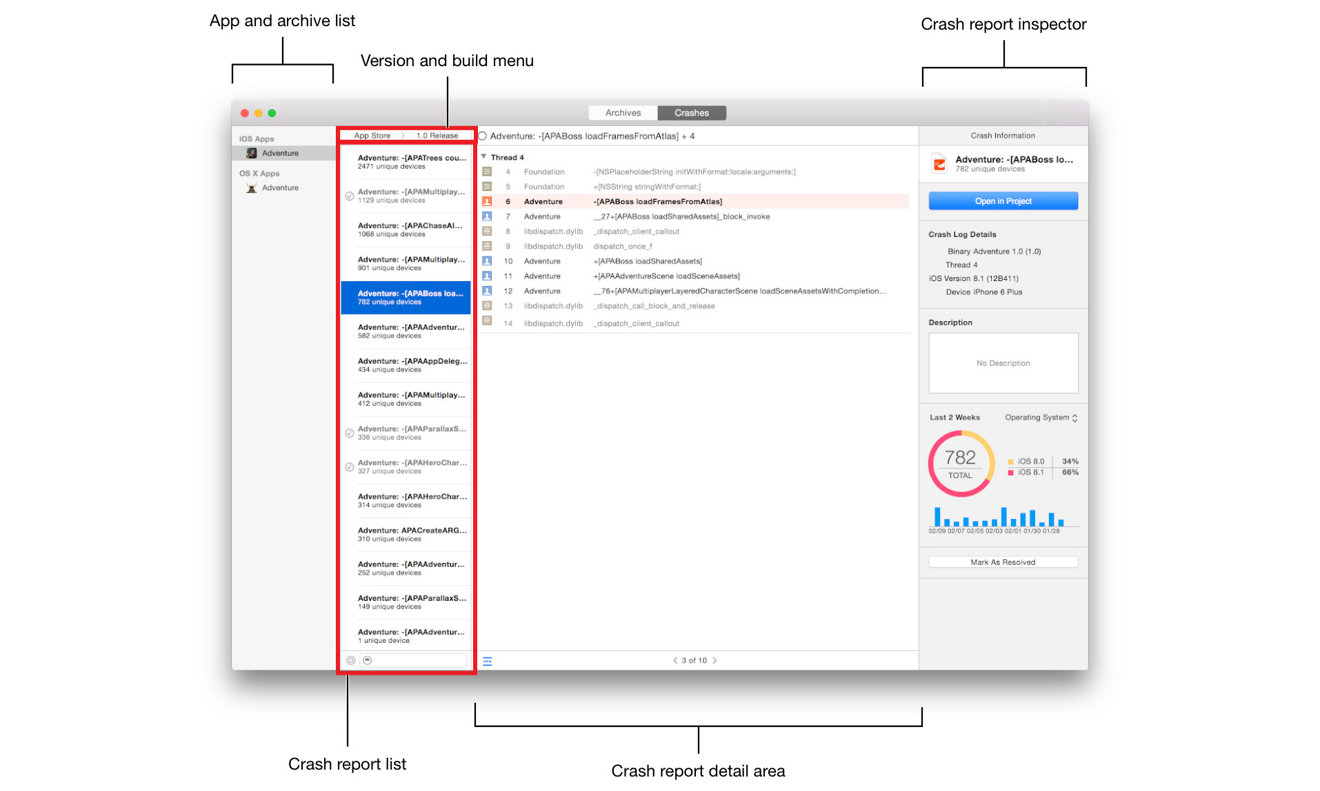Viewport: 1320px width, 791px height.
Task: Click the library icon on frame 8
Action: pos(487,231)
